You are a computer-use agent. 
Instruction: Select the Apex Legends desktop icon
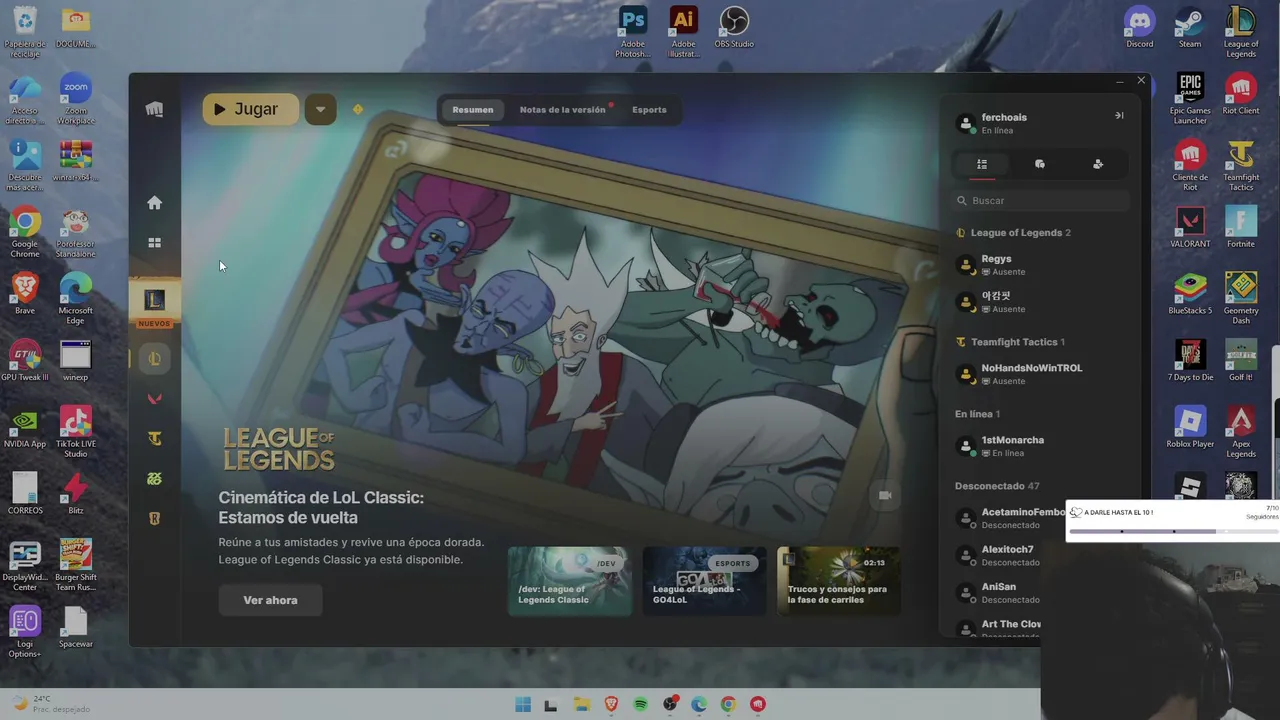1241,432
